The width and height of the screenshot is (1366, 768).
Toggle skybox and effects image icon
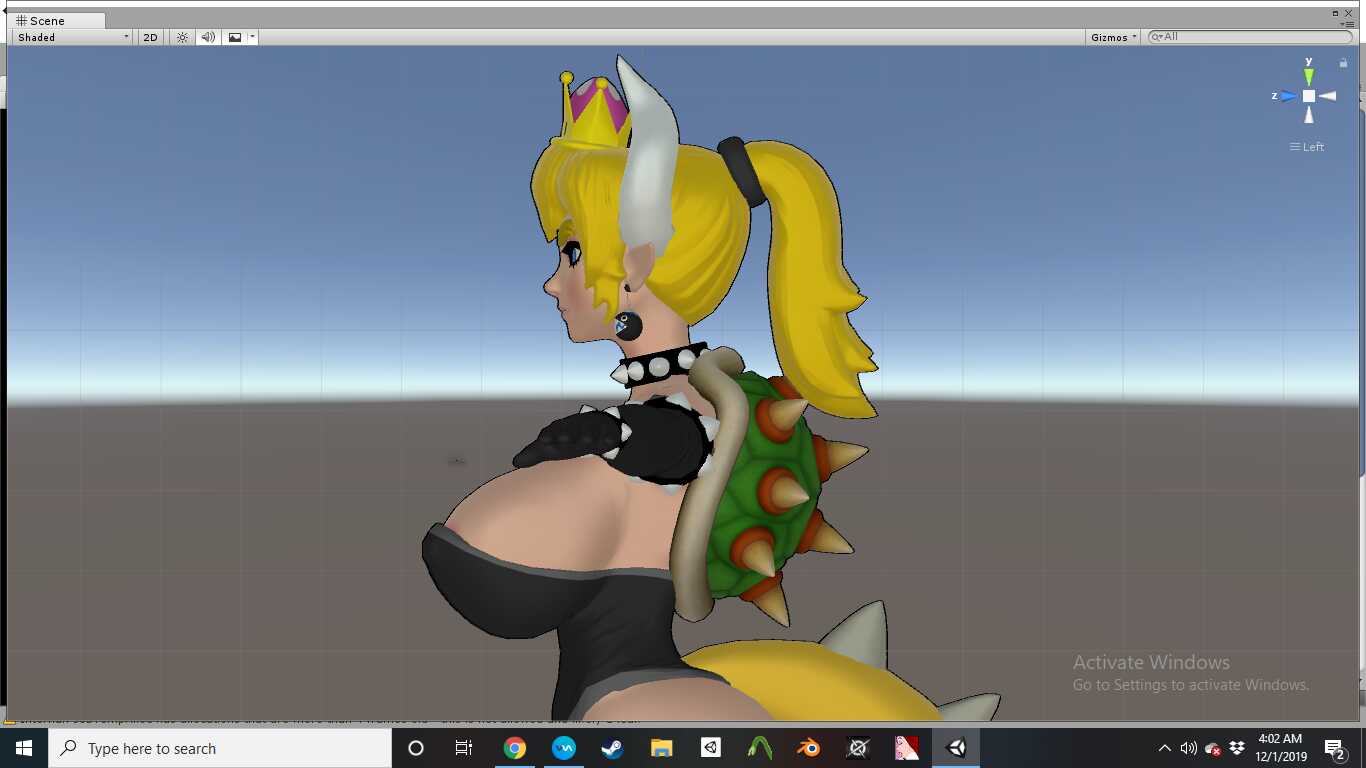(235, 37)
